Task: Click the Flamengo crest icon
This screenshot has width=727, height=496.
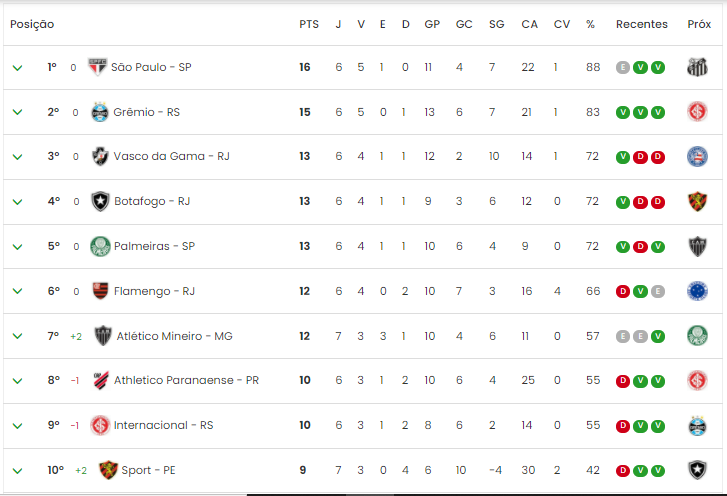Action: tap(100, 291)
